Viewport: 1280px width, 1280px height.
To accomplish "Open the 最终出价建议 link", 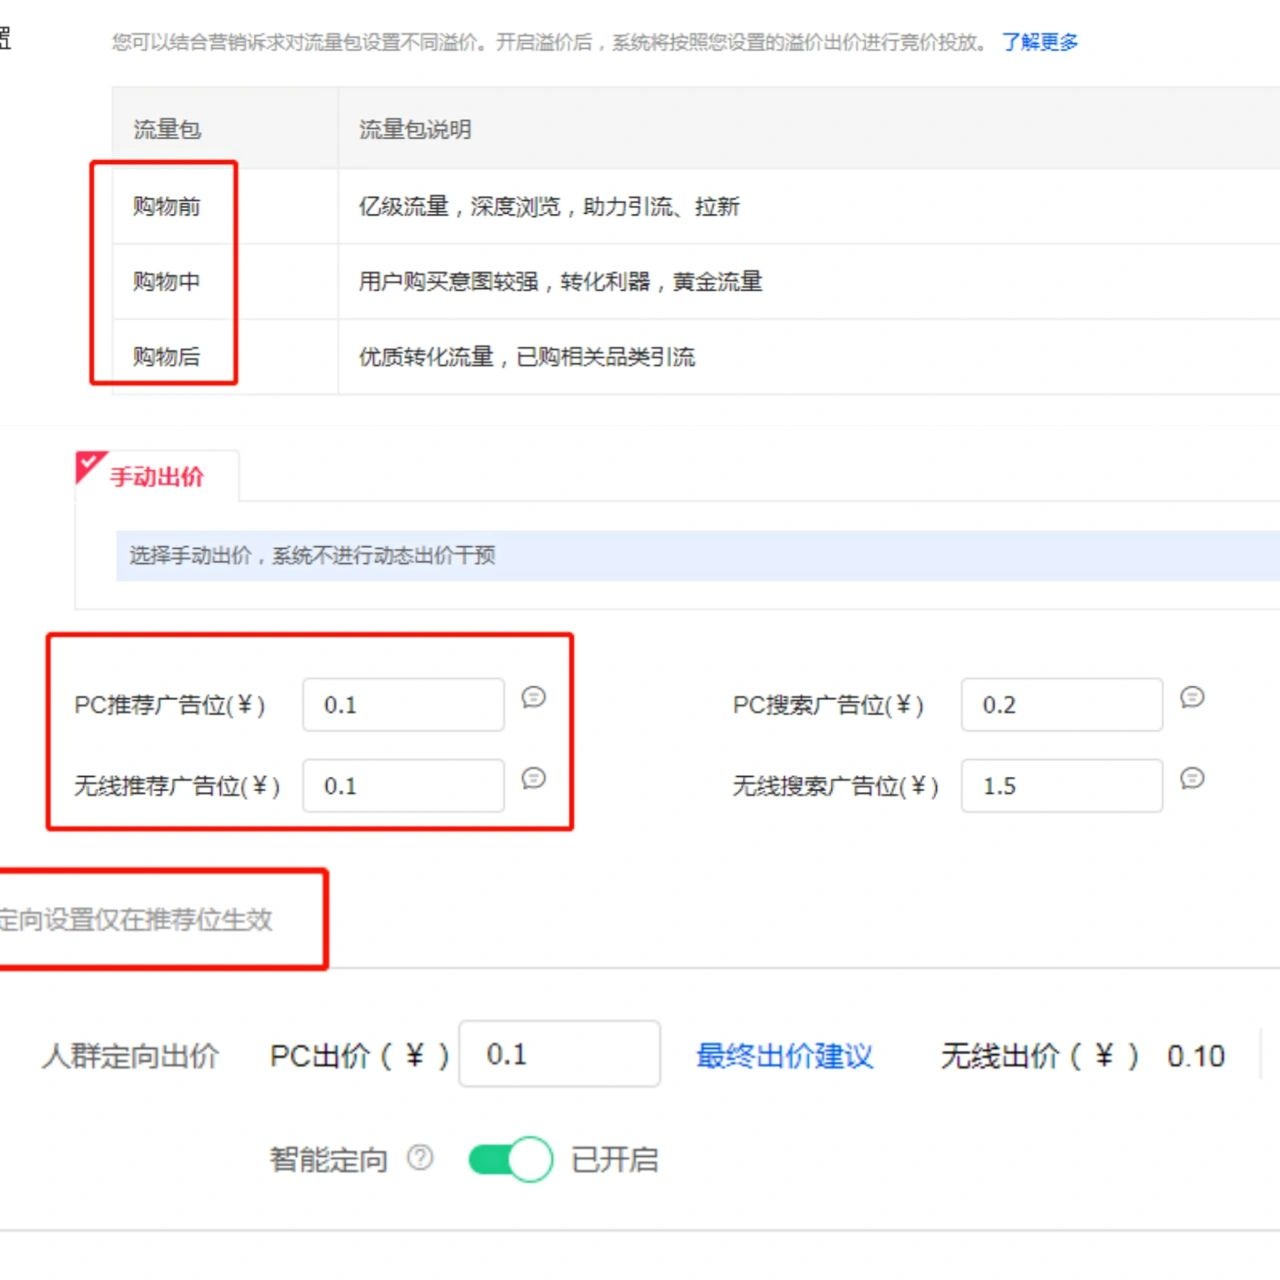I will click(x=784, y=1056).
